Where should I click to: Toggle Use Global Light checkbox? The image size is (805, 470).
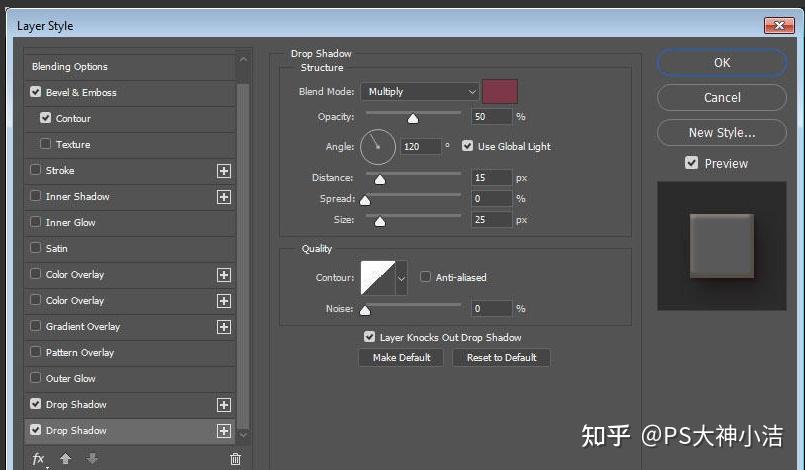point(467,146)
